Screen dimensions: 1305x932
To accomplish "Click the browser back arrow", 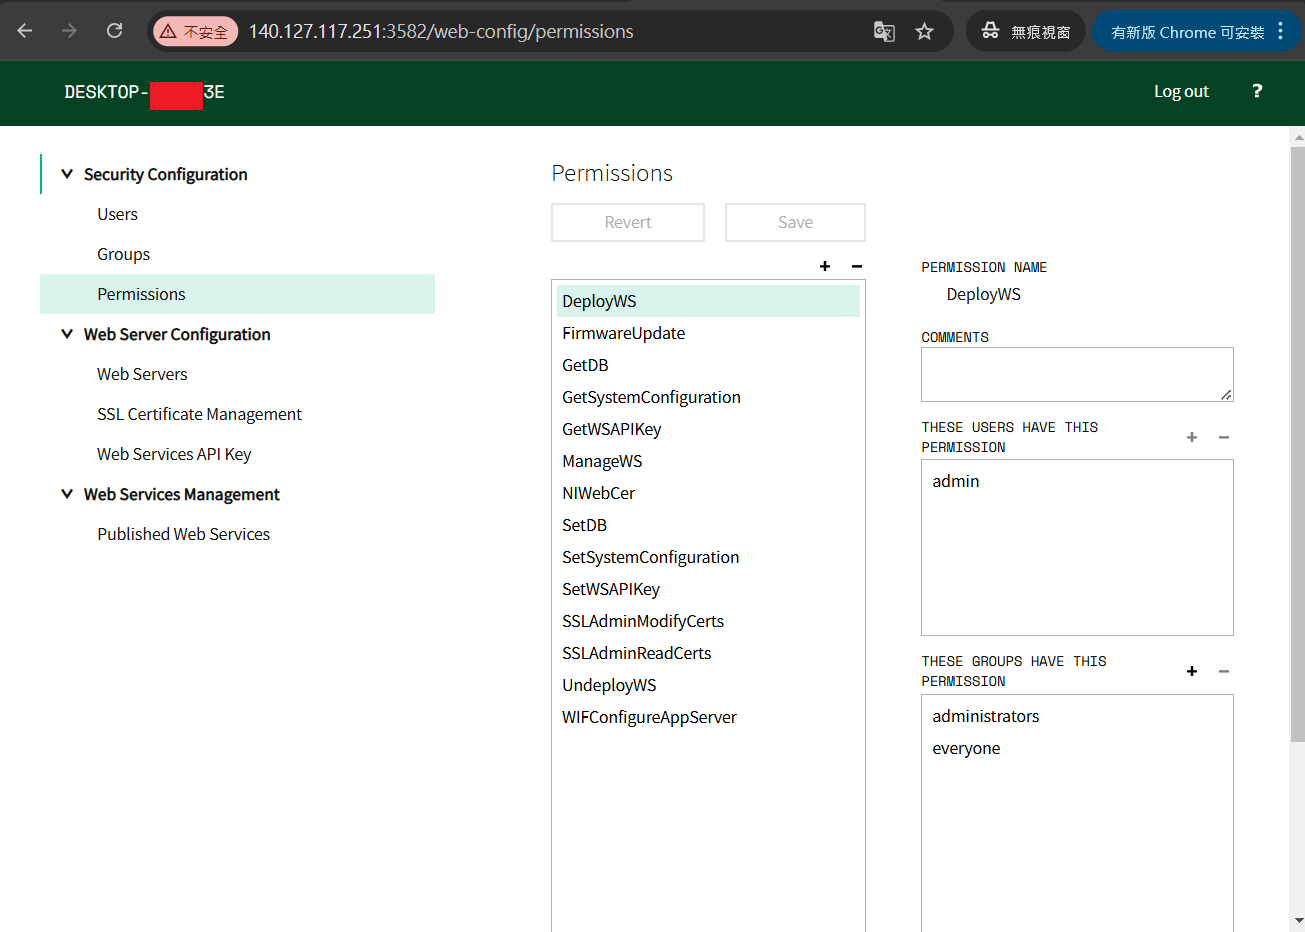I will coord(25,31).
